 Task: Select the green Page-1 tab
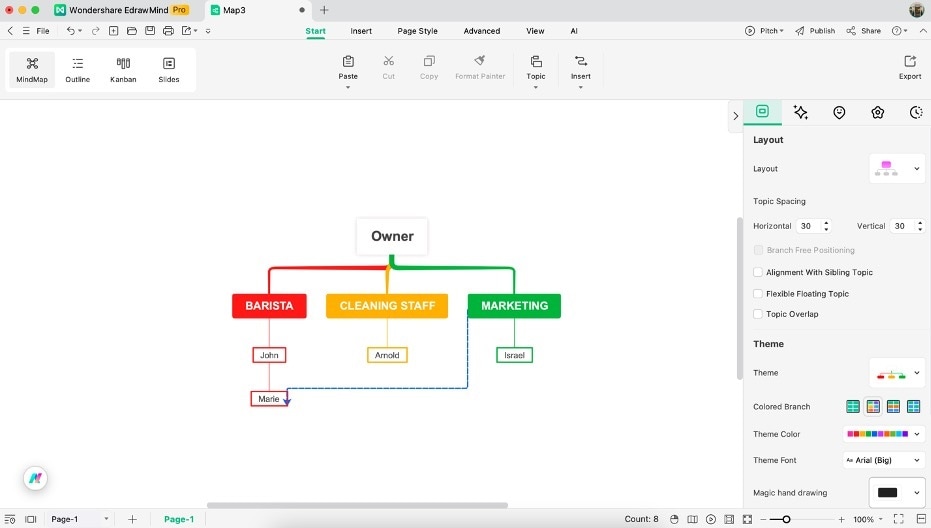(179, 519)
